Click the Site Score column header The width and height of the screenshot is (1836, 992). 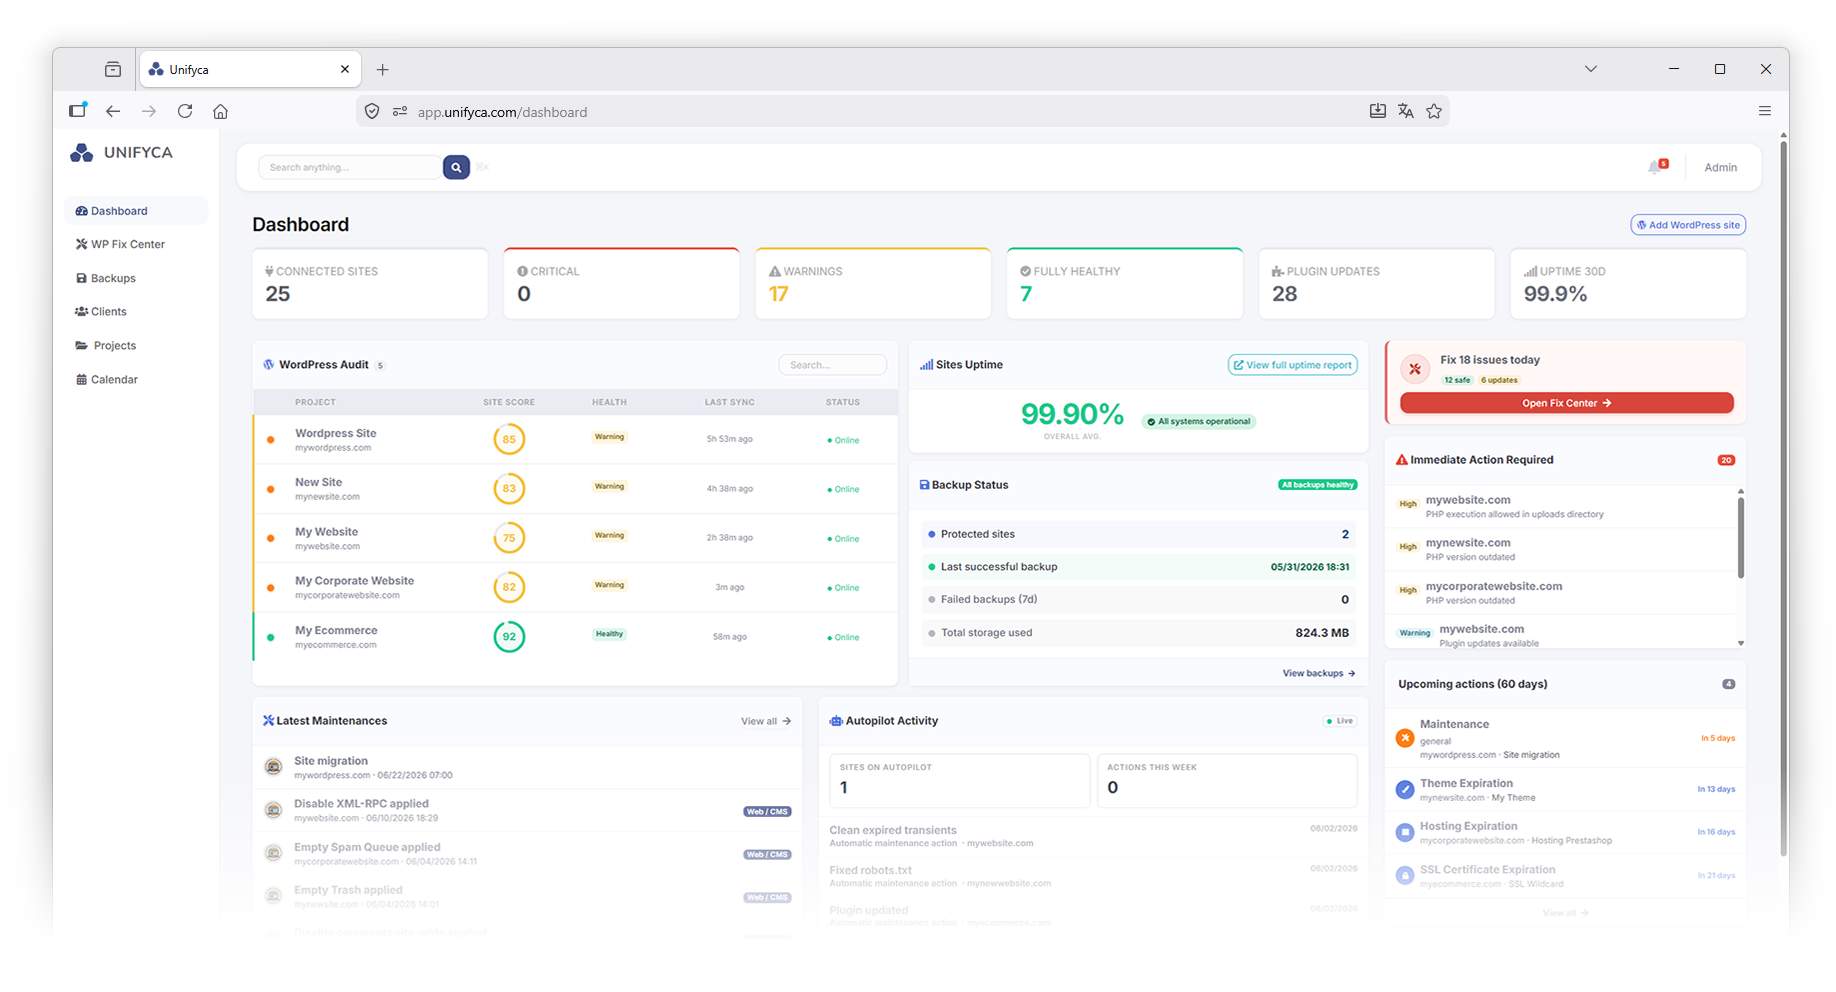[509, 402]
